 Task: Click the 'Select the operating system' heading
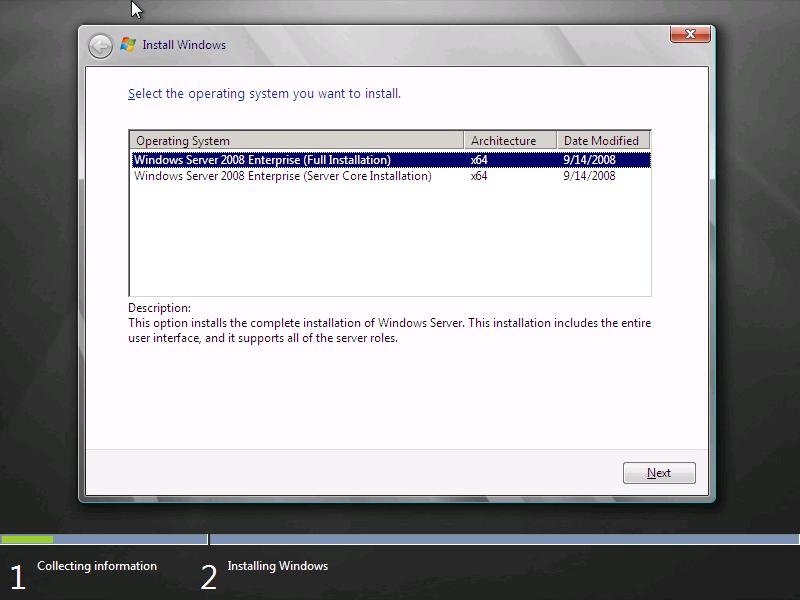264,94
